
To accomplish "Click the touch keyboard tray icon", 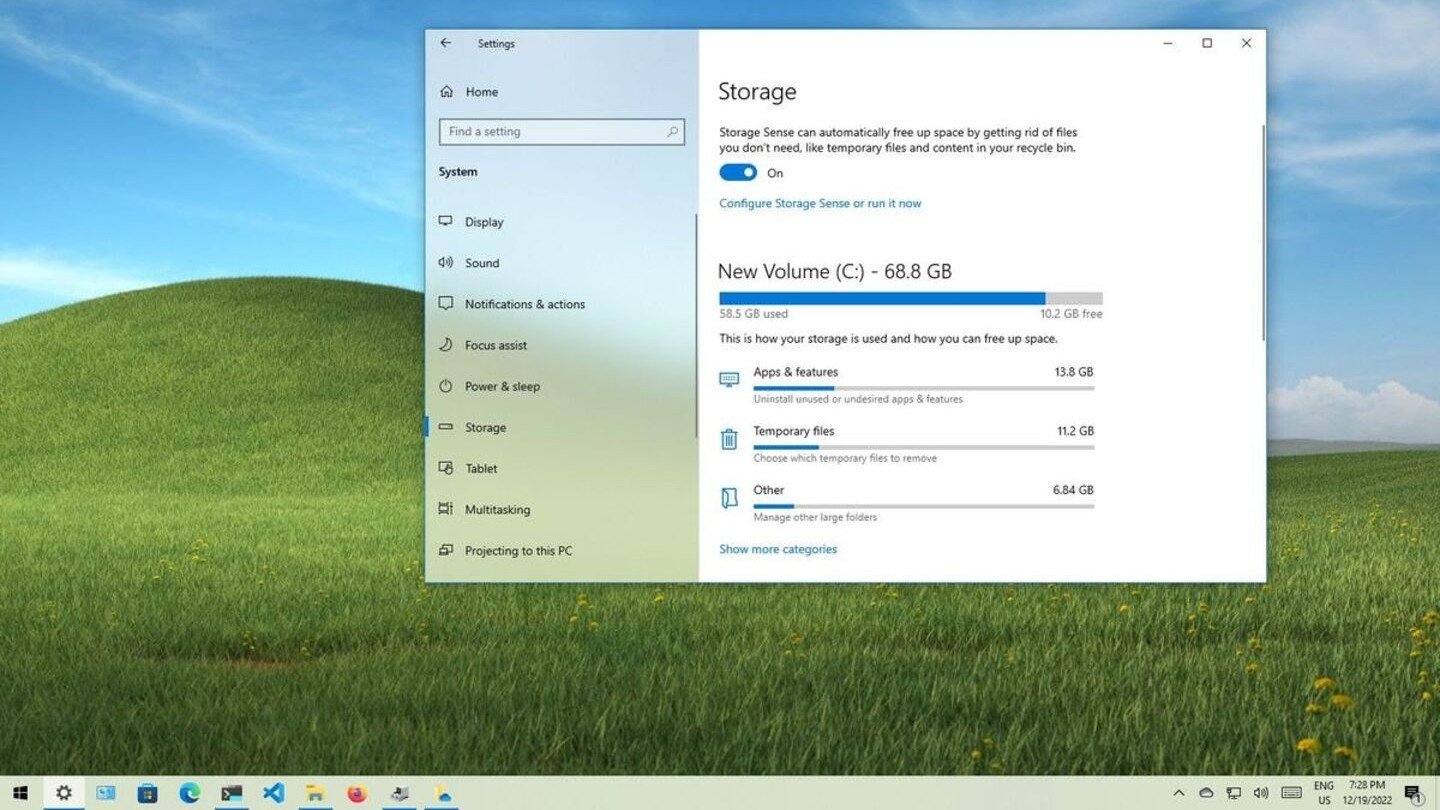I will point(1291,793).
